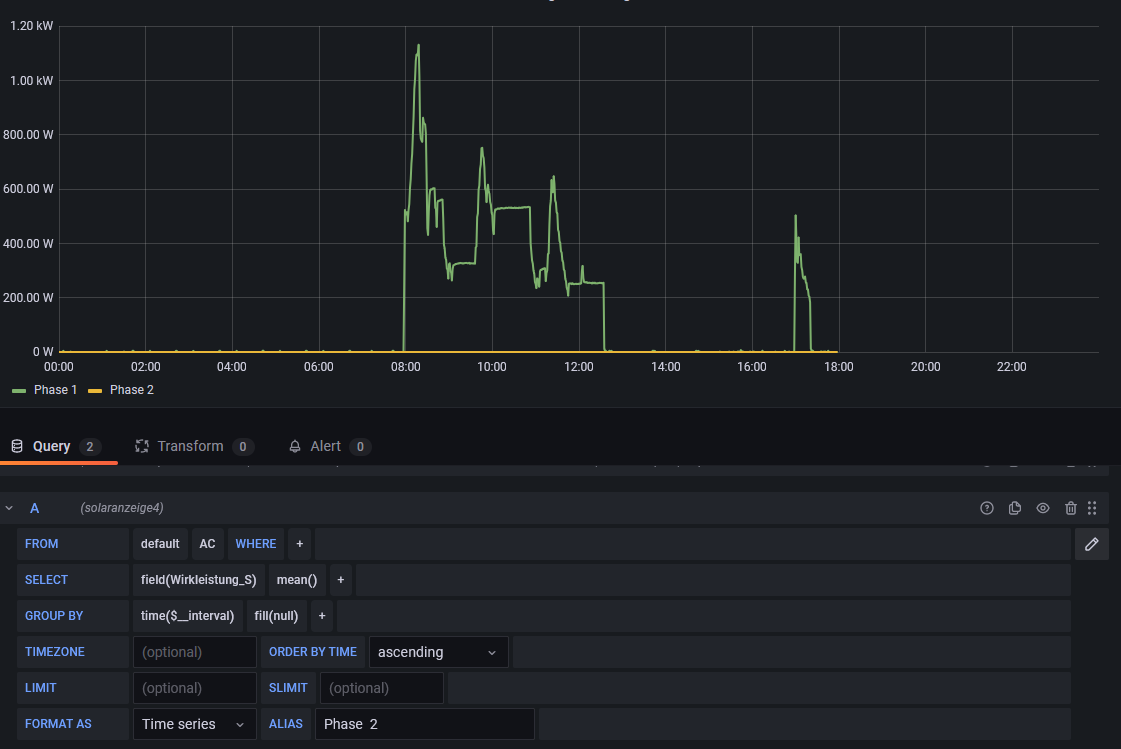This screenshot has width=1121, height=749.
Task: Click the ALIAS input containing Phase 2
Action: click(424, 724)
